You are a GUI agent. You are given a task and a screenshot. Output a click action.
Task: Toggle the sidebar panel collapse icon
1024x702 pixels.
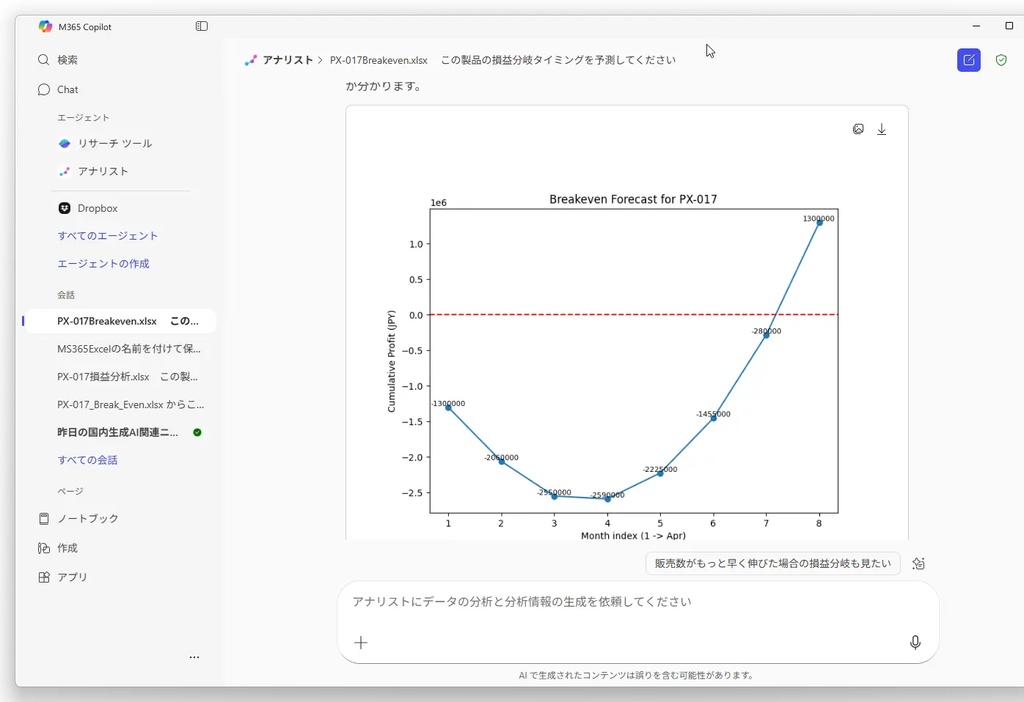(202, 27)
